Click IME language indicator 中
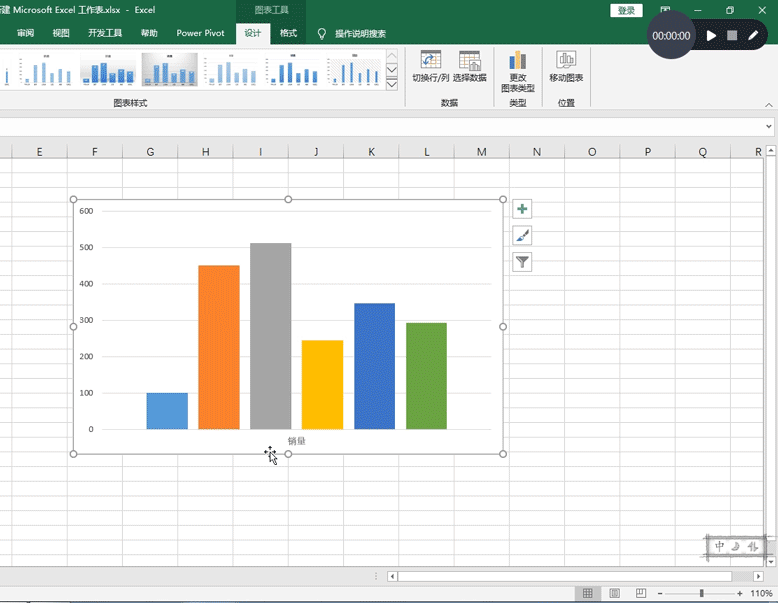This screenshot has width=778, height=603. tap(719, 546)
